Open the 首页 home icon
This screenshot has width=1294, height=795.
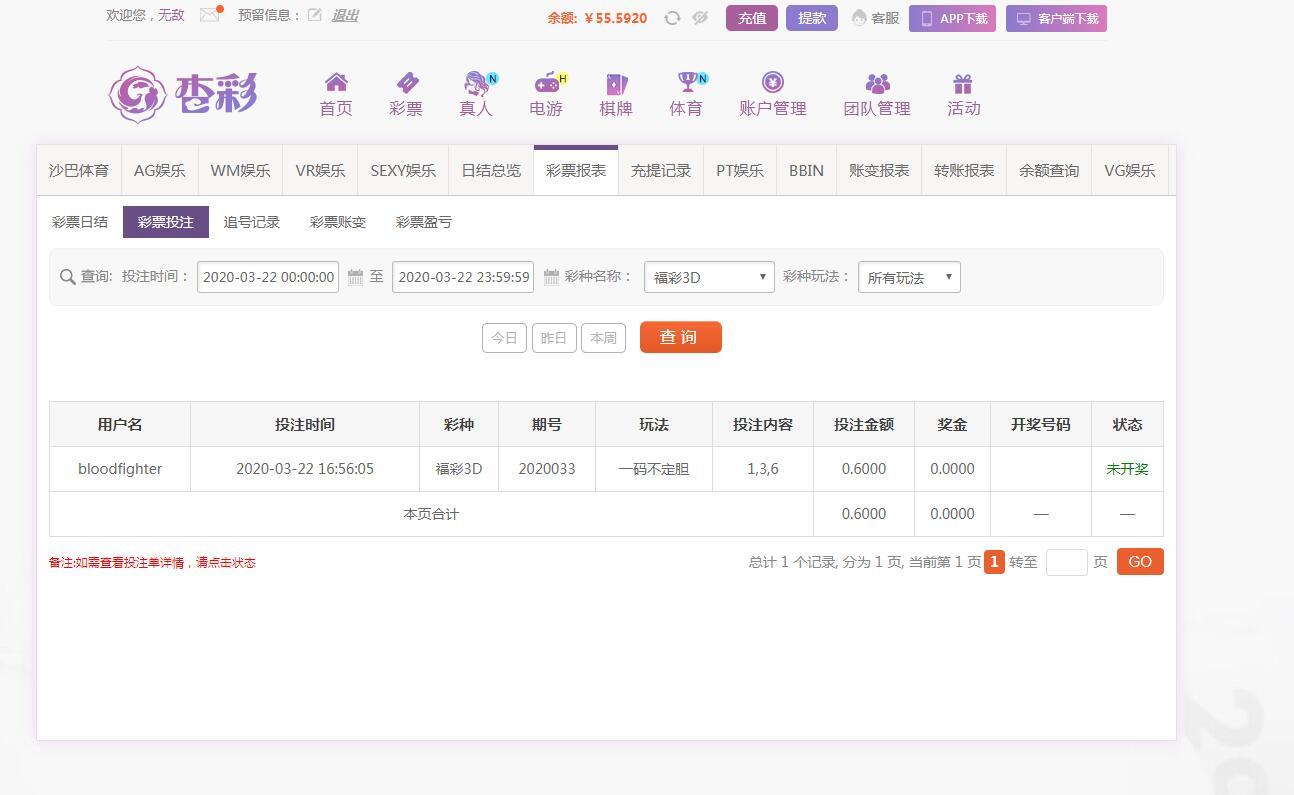336,83
